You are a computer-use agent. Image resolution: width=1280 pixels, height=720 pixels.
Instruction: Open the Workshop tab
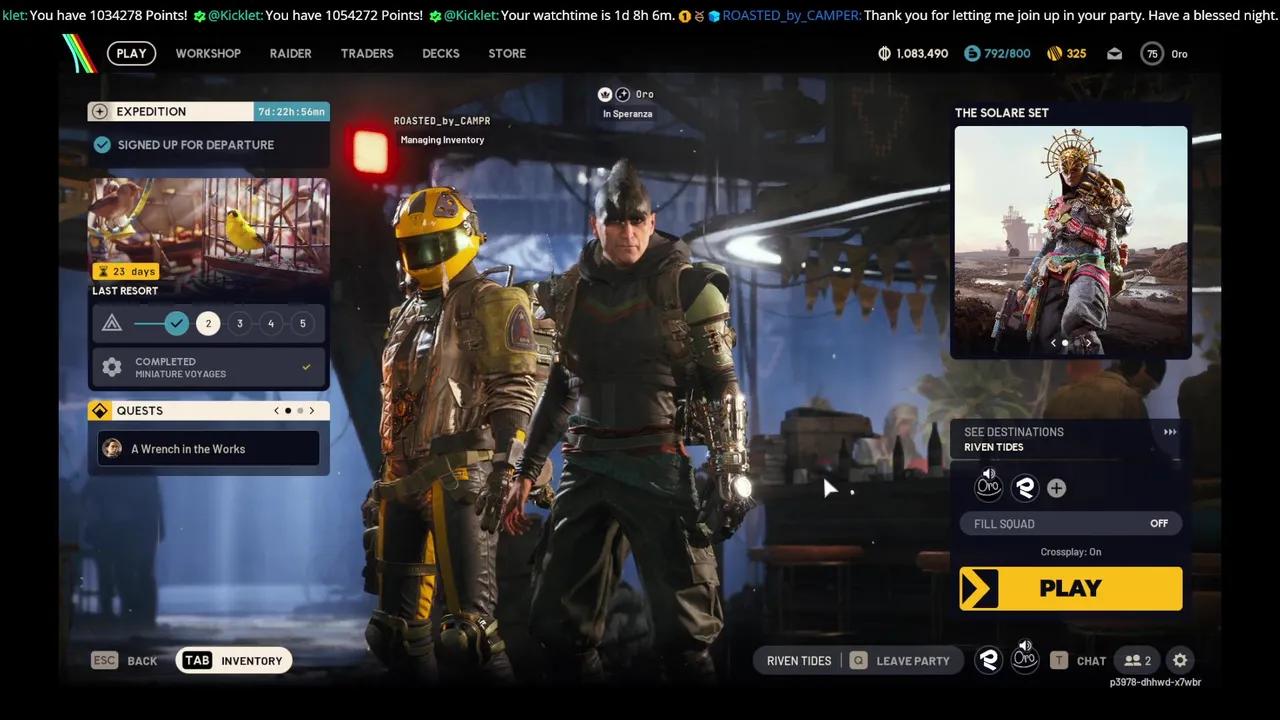point(208,54)
